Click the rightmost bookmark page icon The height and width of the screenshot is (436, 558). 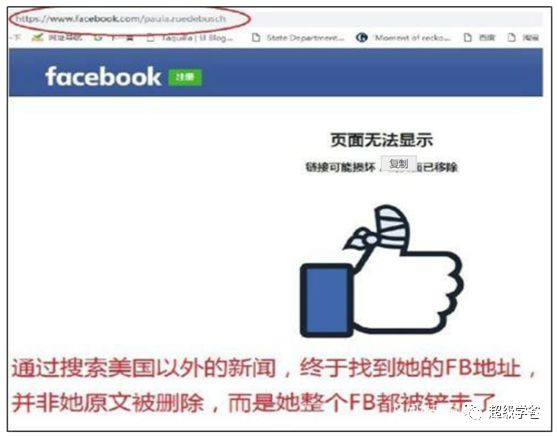pos(511,37)
